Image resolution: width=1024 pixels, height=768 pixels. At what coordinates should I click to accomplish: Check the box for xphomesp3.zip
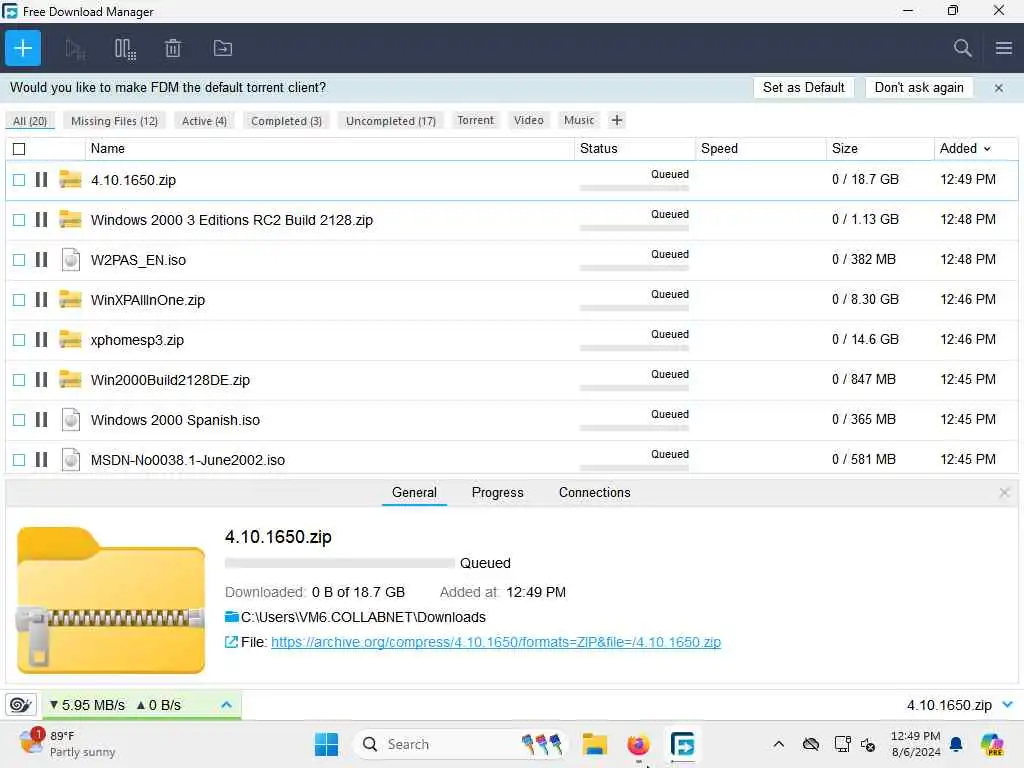coord(19,340)
